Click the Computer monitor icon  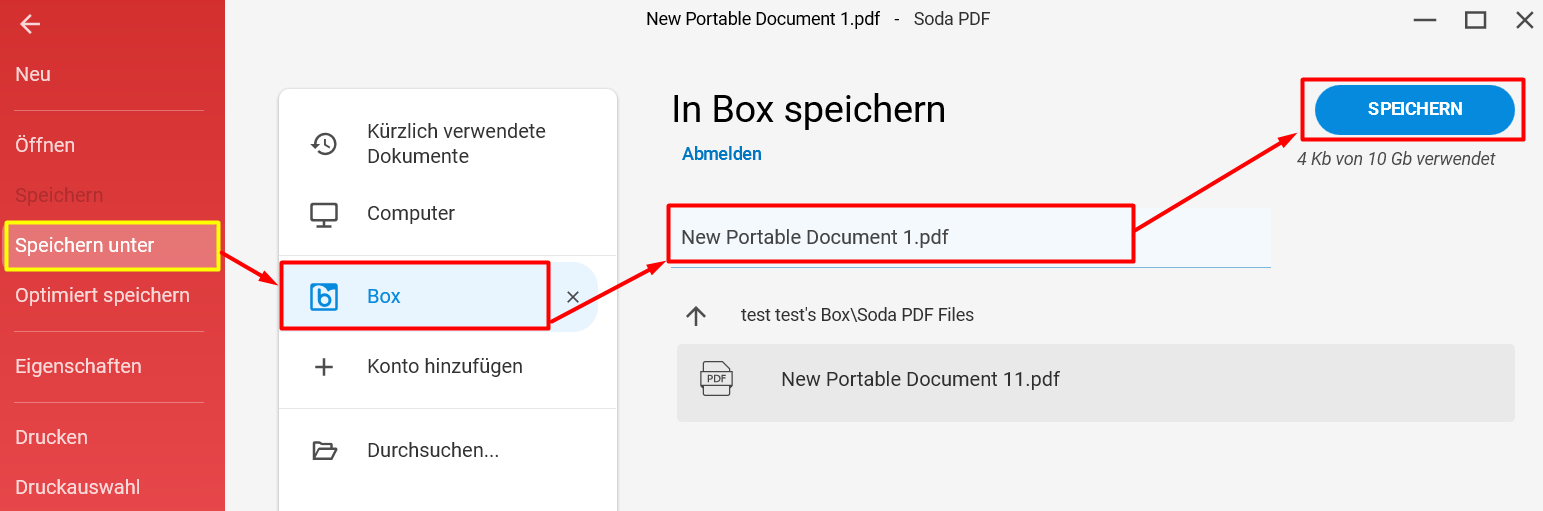pos(324,214)
